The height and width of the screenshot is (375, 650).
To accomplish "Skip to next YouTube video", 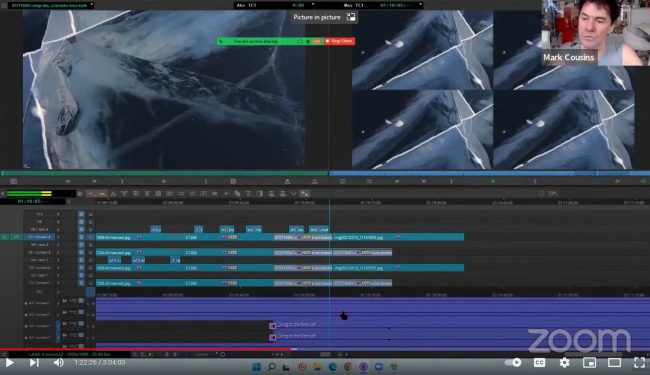I will click(34, 363).
